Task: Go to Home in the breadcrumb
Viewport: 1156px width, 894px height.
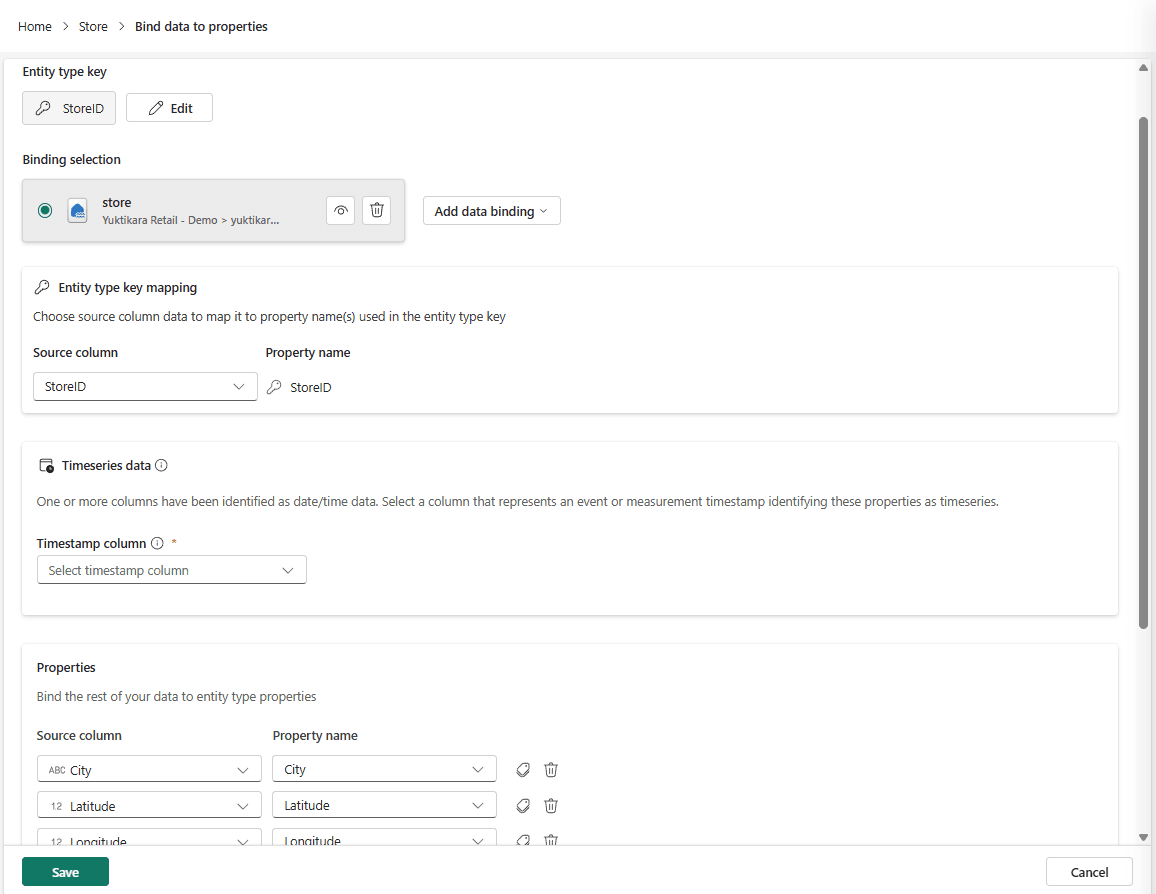Action: point(35,27)
